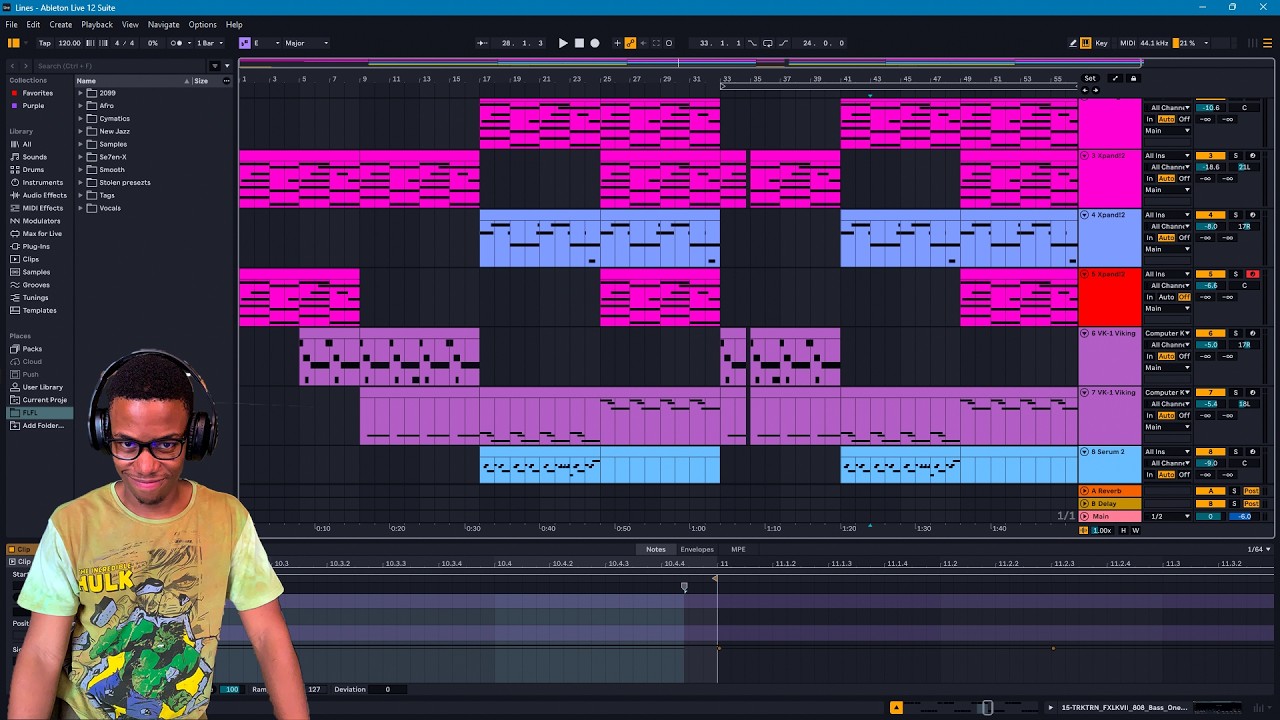Toggle the Draw Mode pencil icon
1280x720 pixels.
(1073, 43)
